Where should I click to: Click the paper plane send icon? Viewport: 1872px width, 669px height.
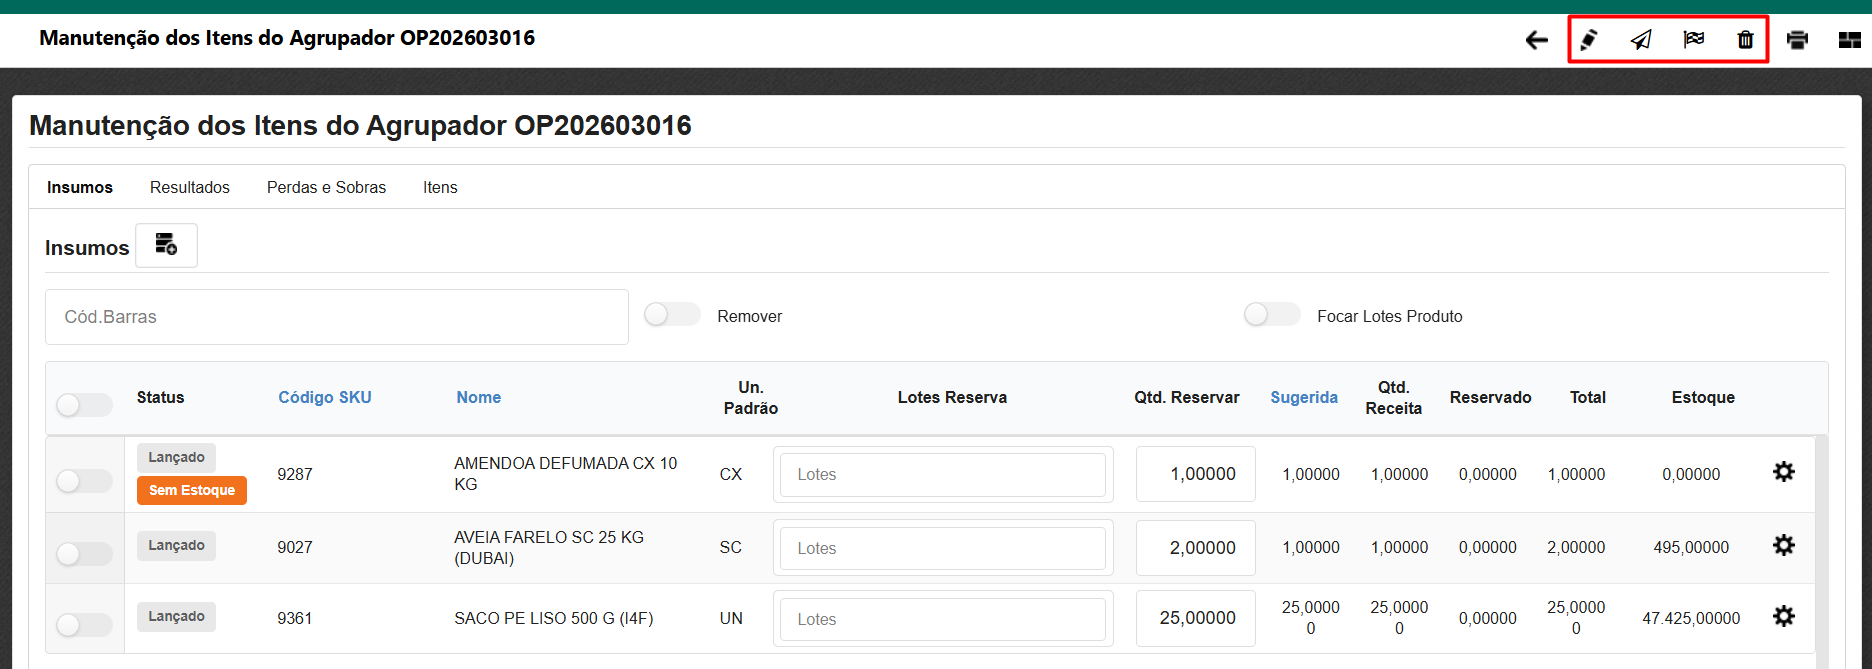tap(1641, 40)
